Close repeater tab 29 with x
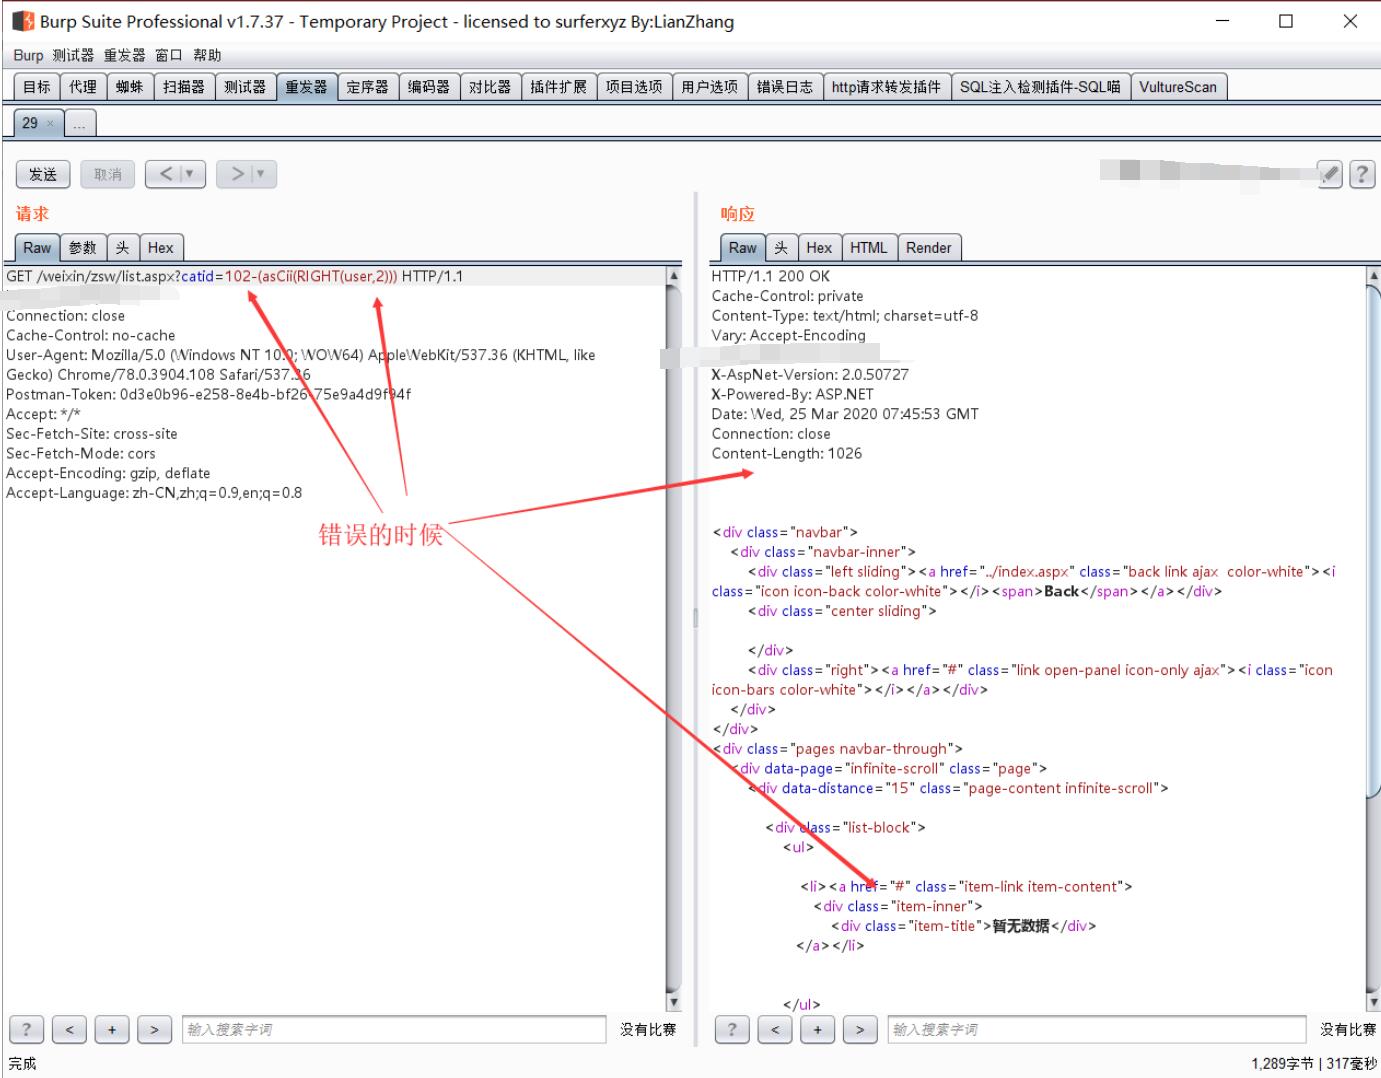Image resolution: width=1381 pixels, height=1078 pixels. pos(51,124)
